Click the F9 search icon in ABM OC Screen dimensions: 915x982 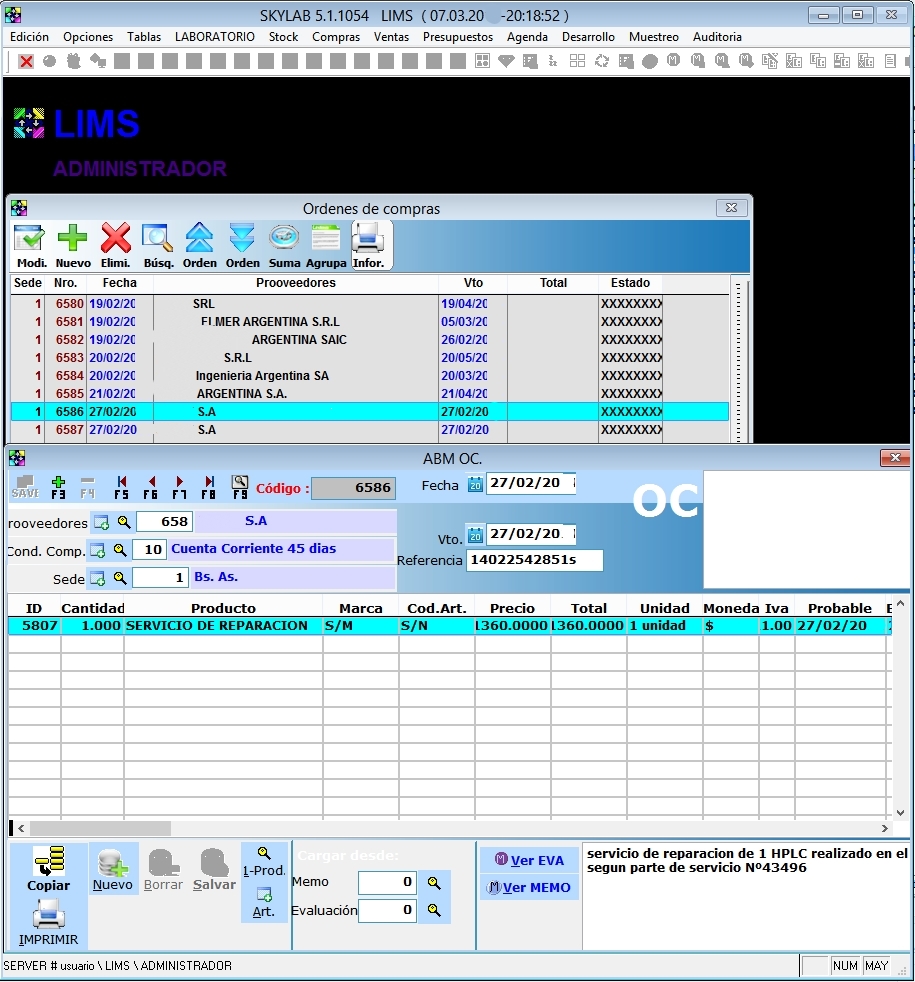point(240,486)
